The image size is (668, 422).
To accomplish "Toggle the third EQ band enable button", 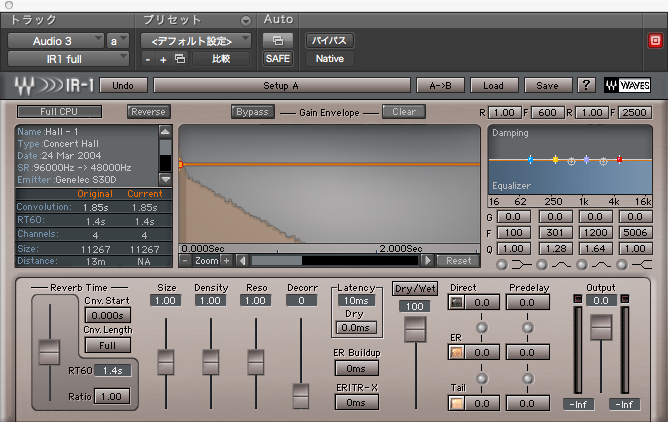I will (582, 265).
